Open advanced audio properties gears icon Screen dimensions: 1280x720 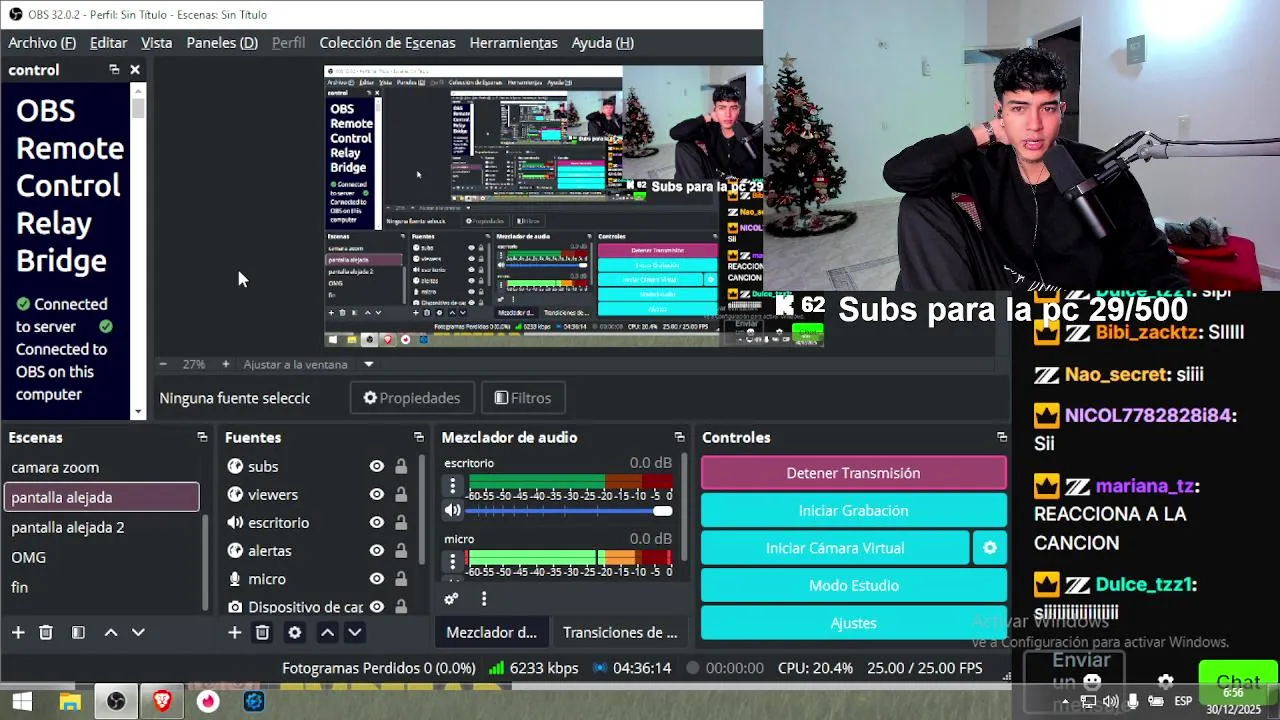[451, 599]
